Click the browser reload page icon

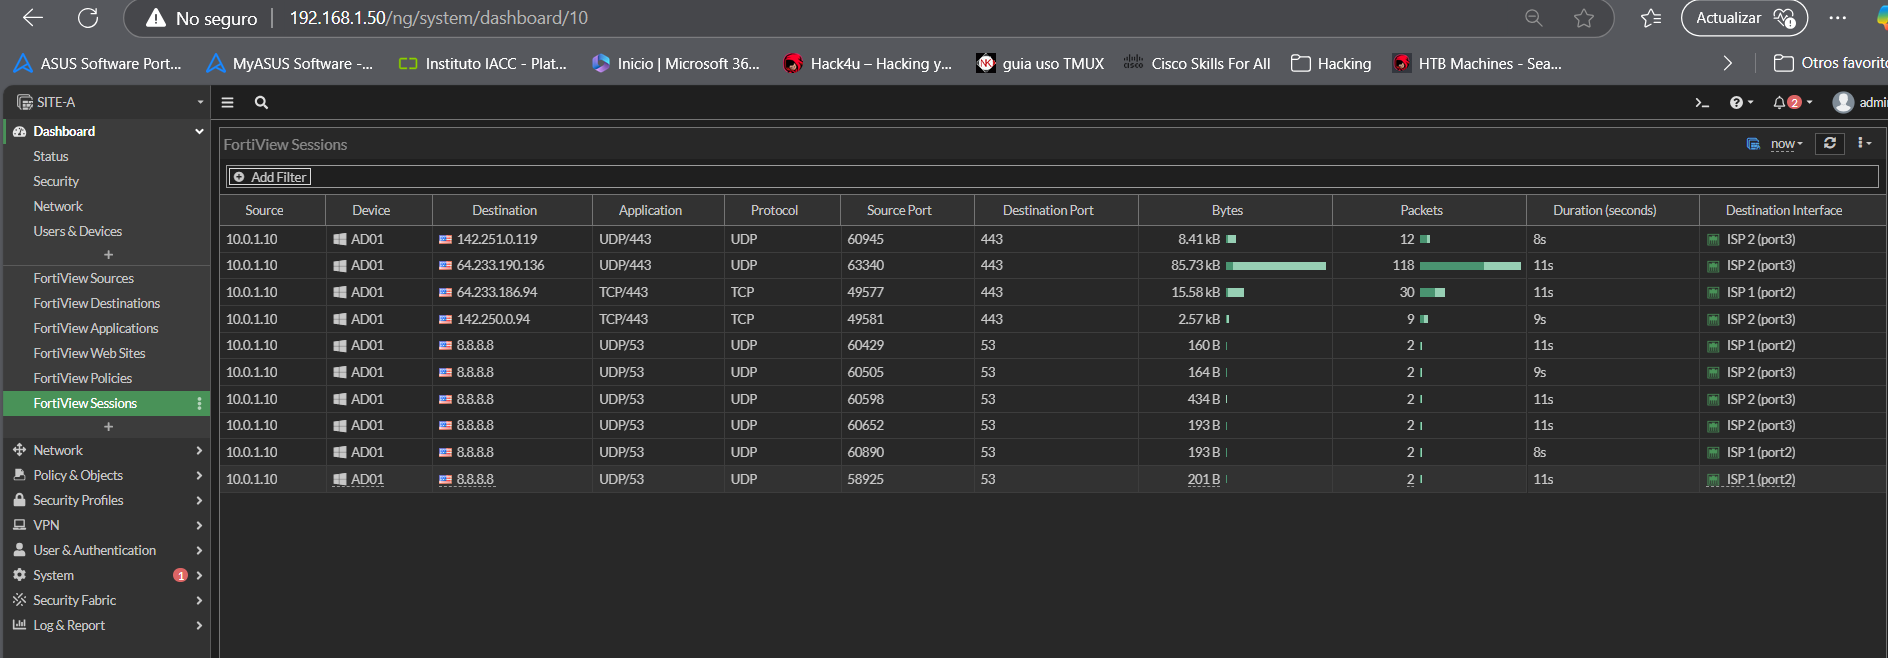(x=88, y=18)
